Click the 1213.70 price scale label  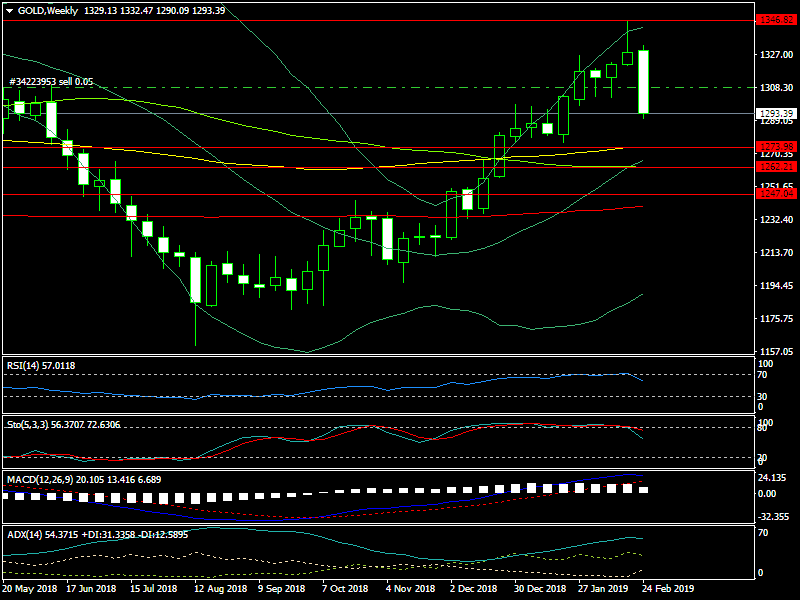pyautogui.click(x=777, y=253)
